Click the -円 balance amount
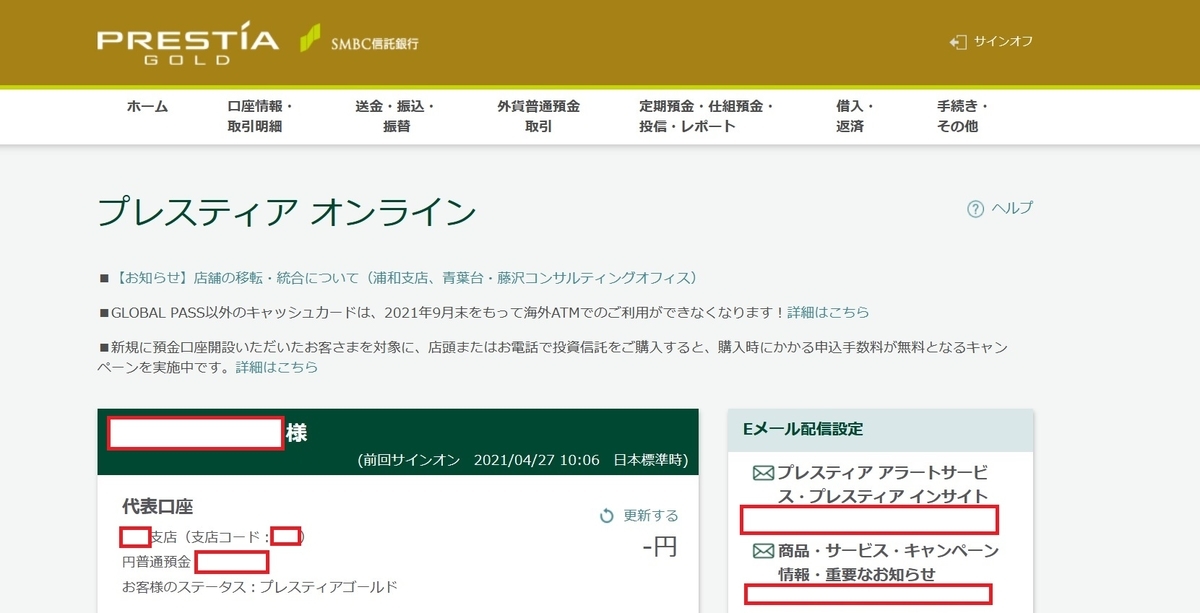1200x613 pixels. point(660,547)
